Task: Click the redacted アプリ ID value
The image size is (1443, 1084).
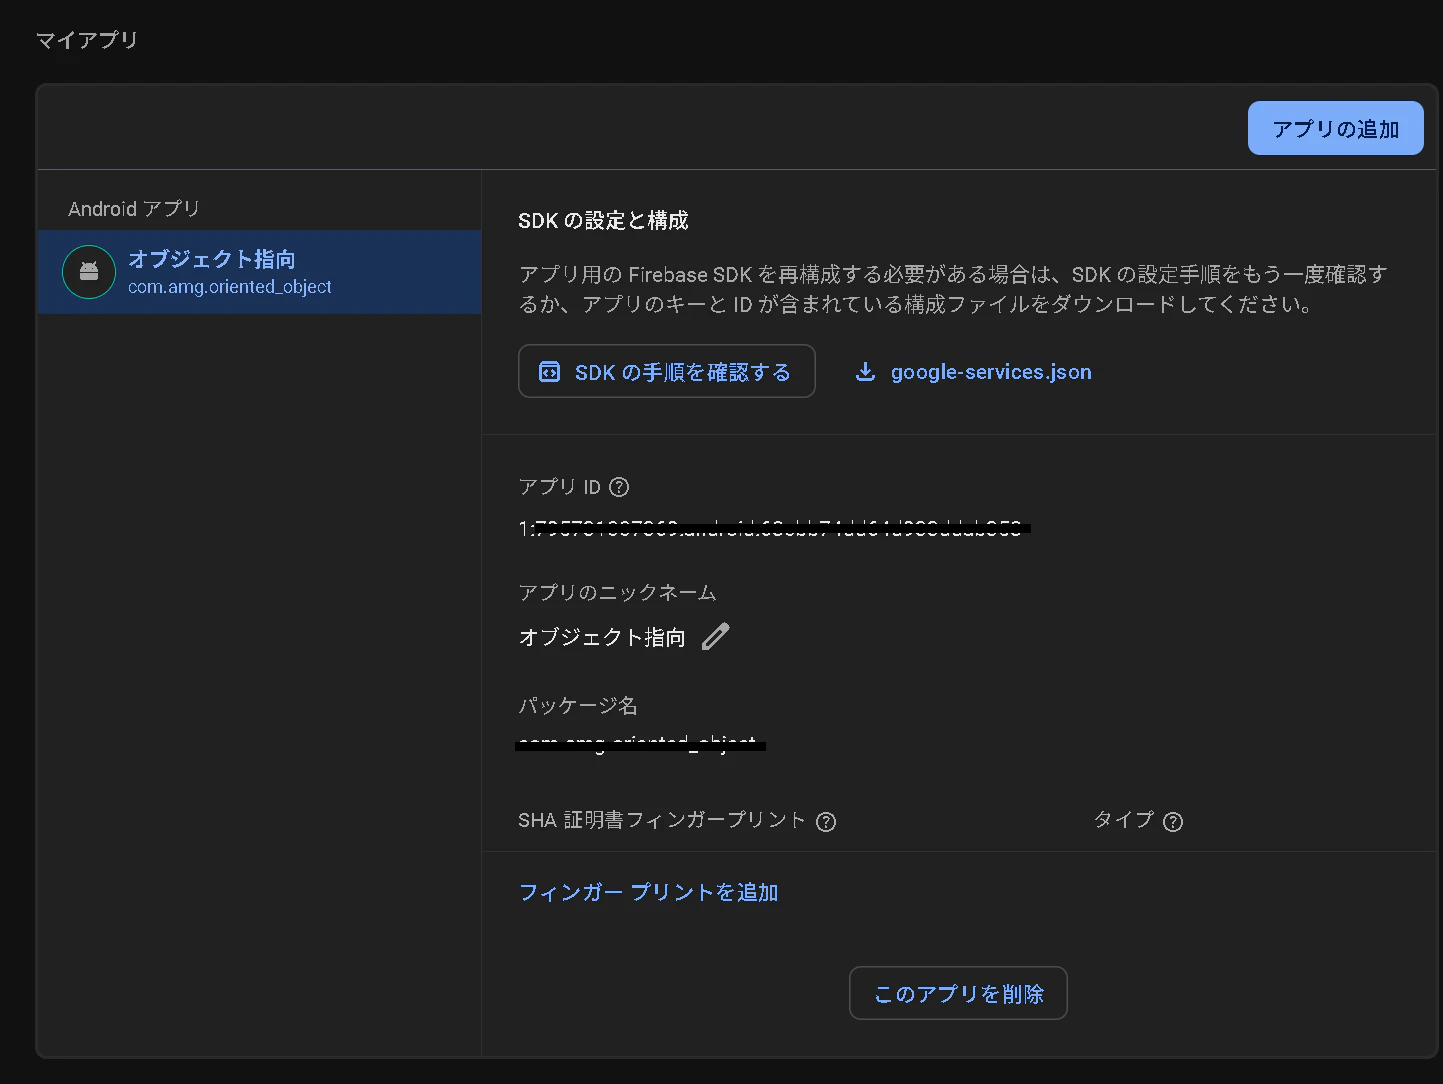Action: (774, 528)
